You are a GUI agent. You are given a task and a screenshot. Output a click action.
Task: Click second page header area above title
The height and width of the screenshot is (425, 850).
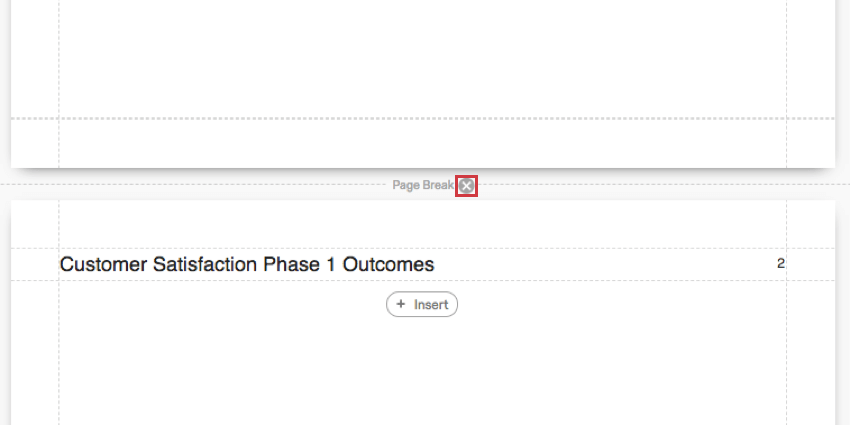tap(420, 225)
